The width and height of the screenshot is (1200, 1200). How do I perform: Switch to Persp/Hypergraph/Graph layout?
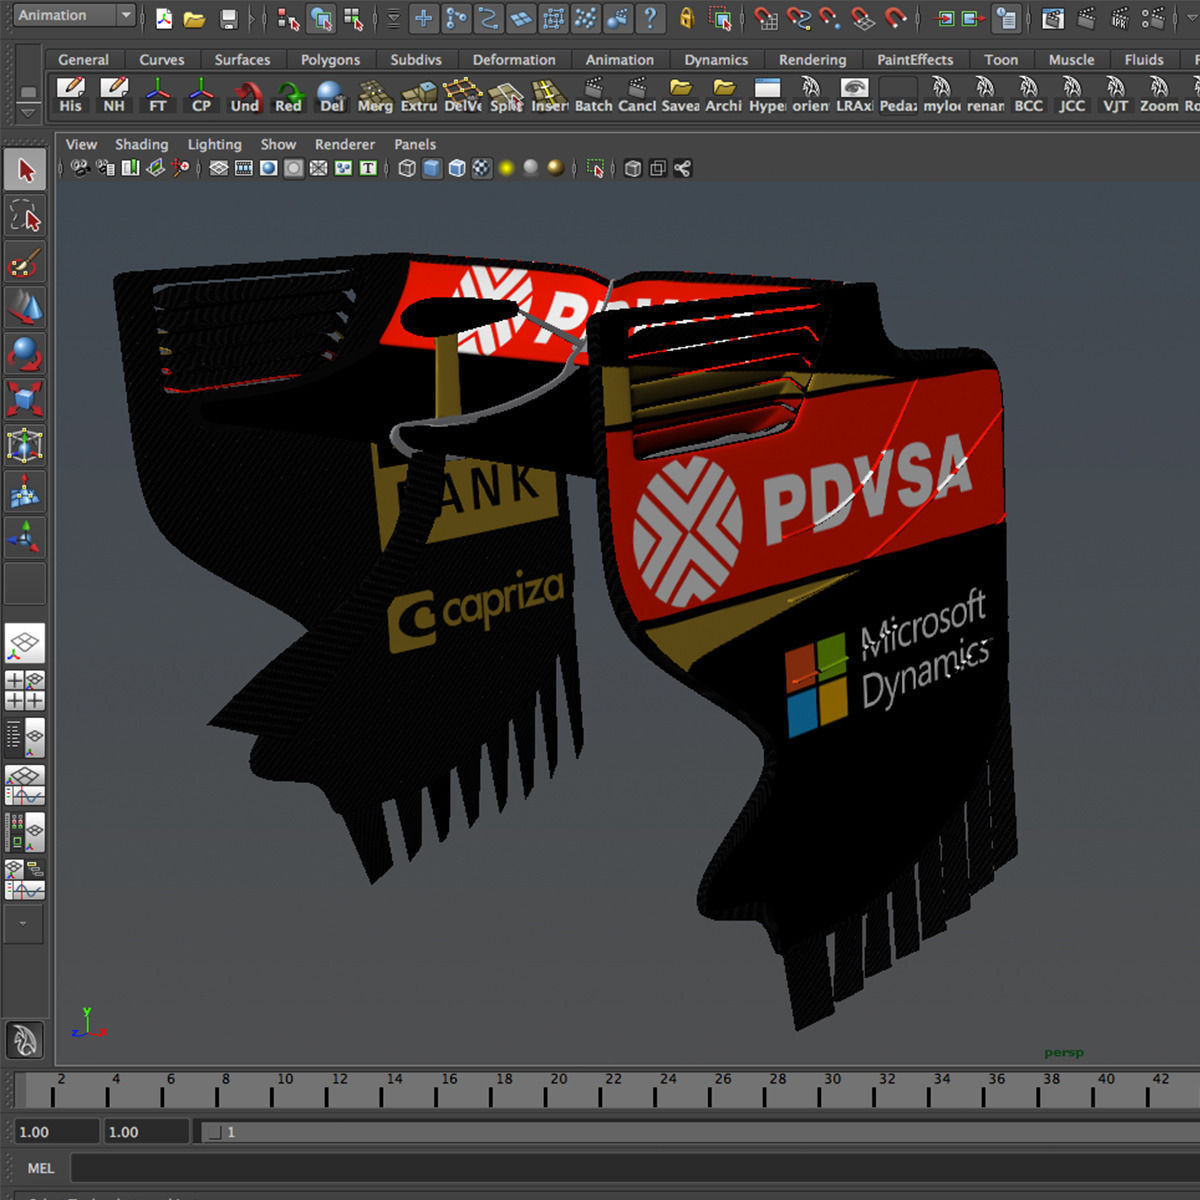pos(25,879)
